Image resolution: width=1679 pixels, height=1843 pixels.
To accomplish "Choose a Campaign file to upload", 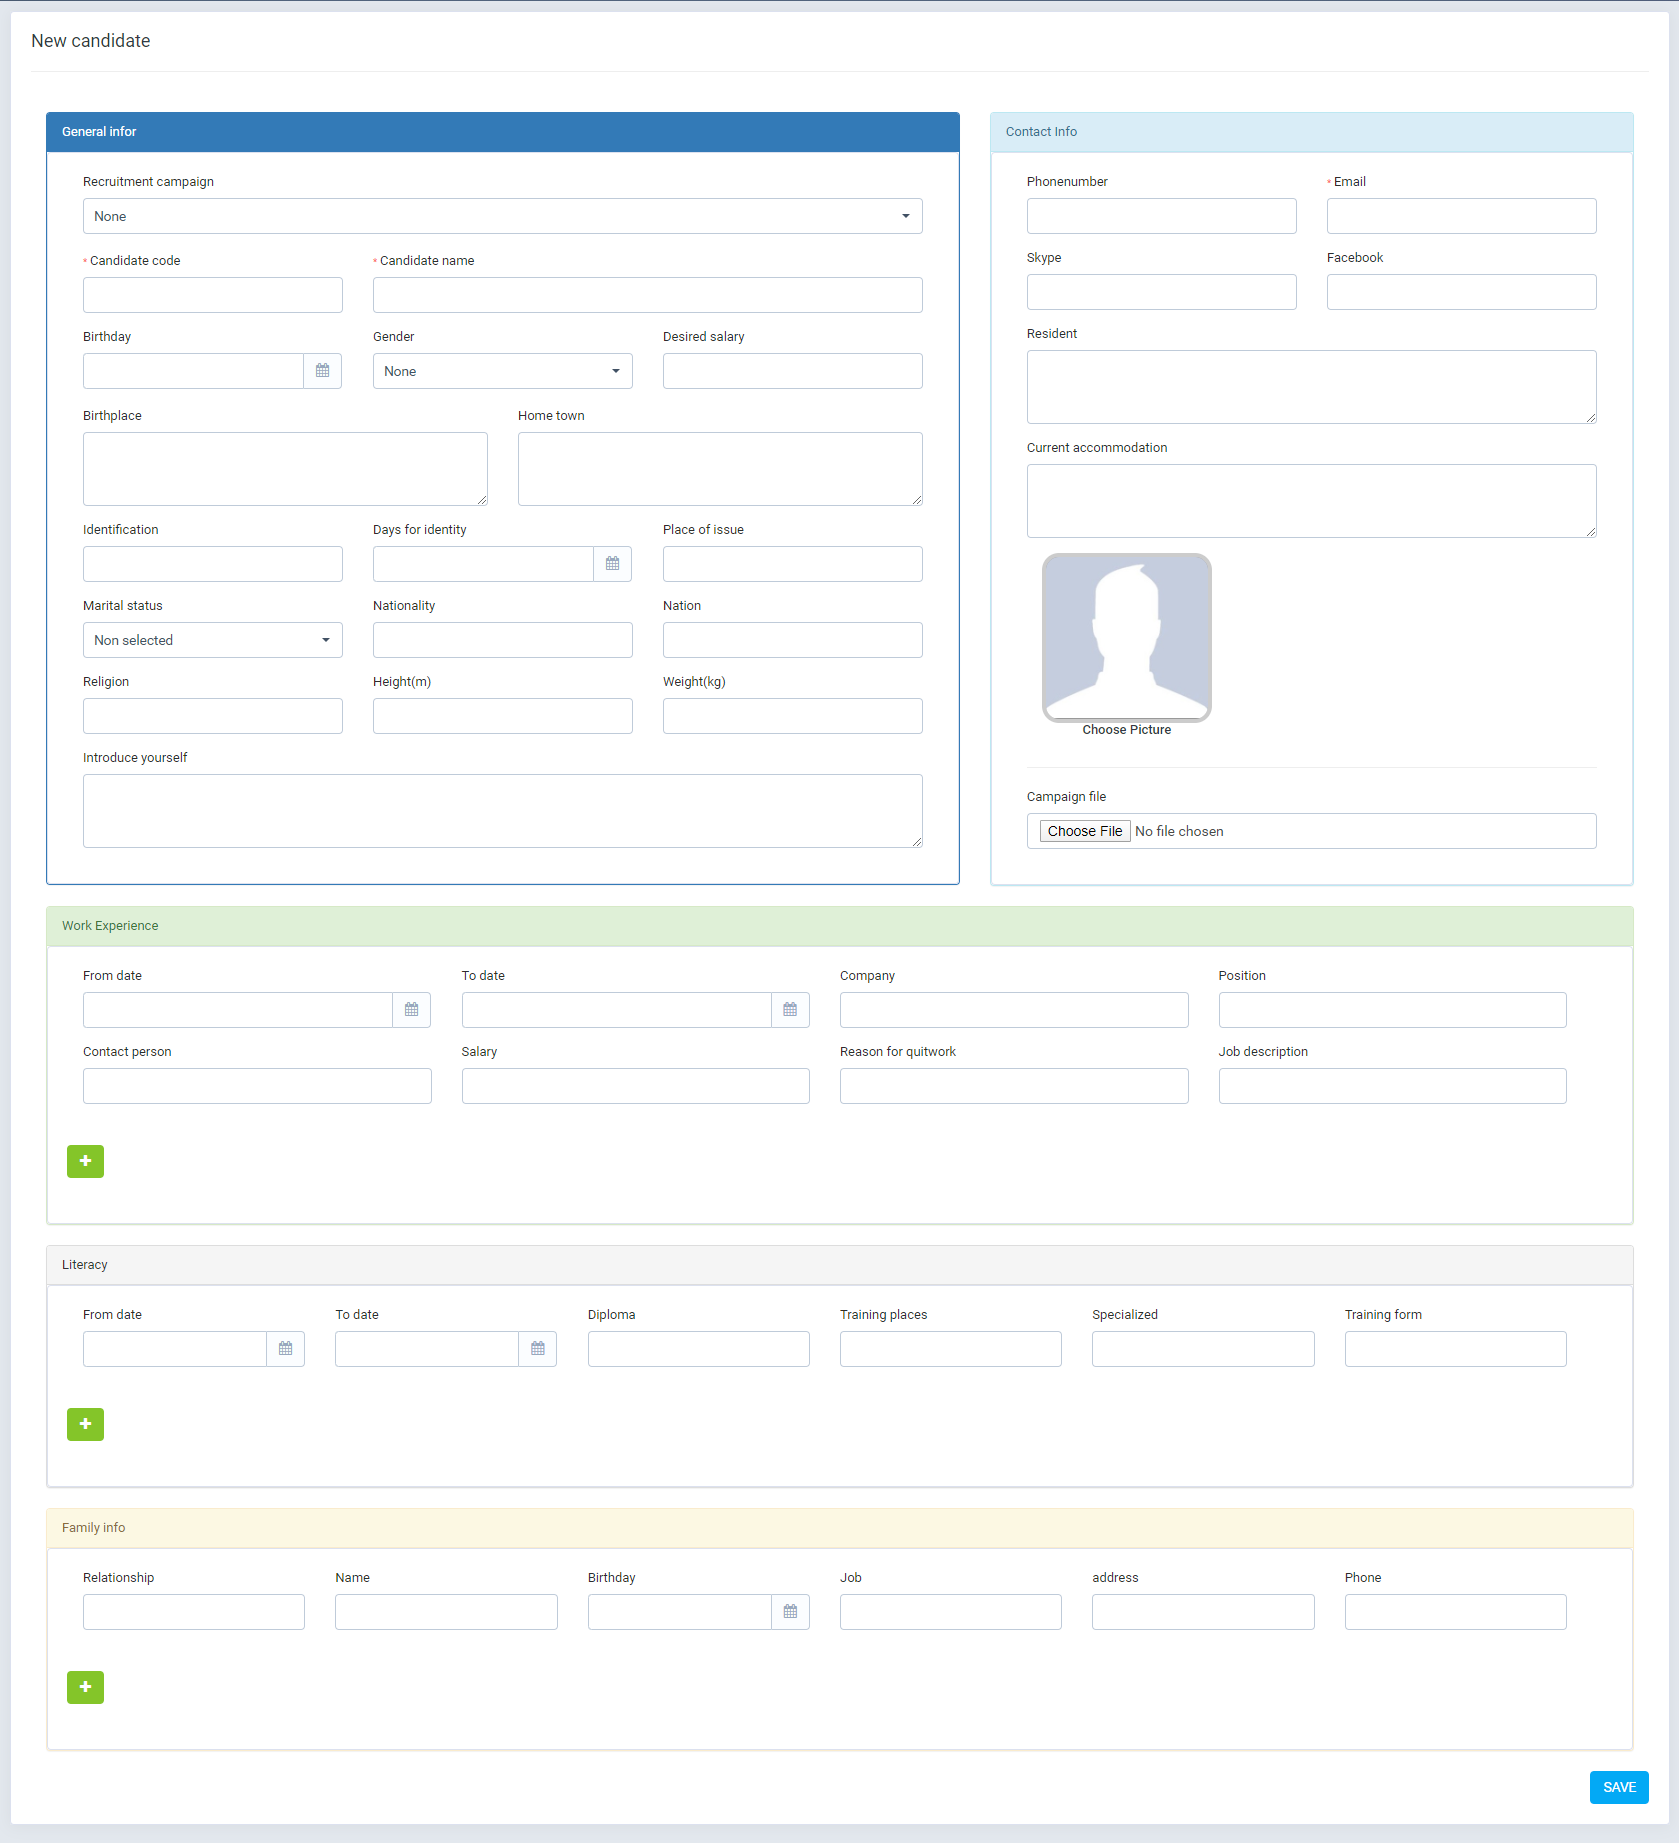I will (x=1083, y=830).
